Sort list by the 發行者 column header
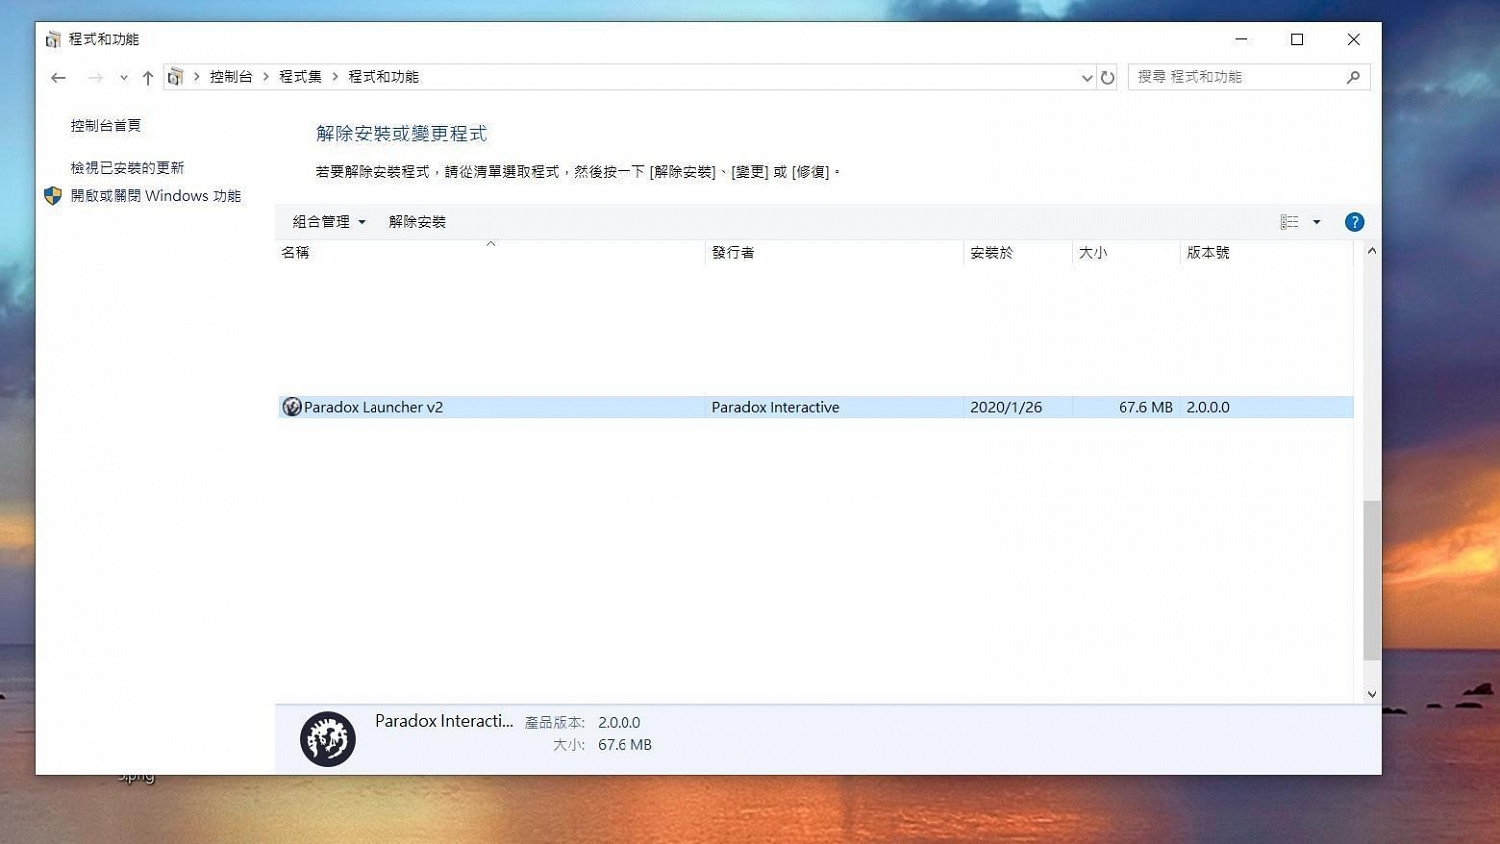Viewport: 1500px width, 844px height. pyautogui.click(x=733, y=253)
